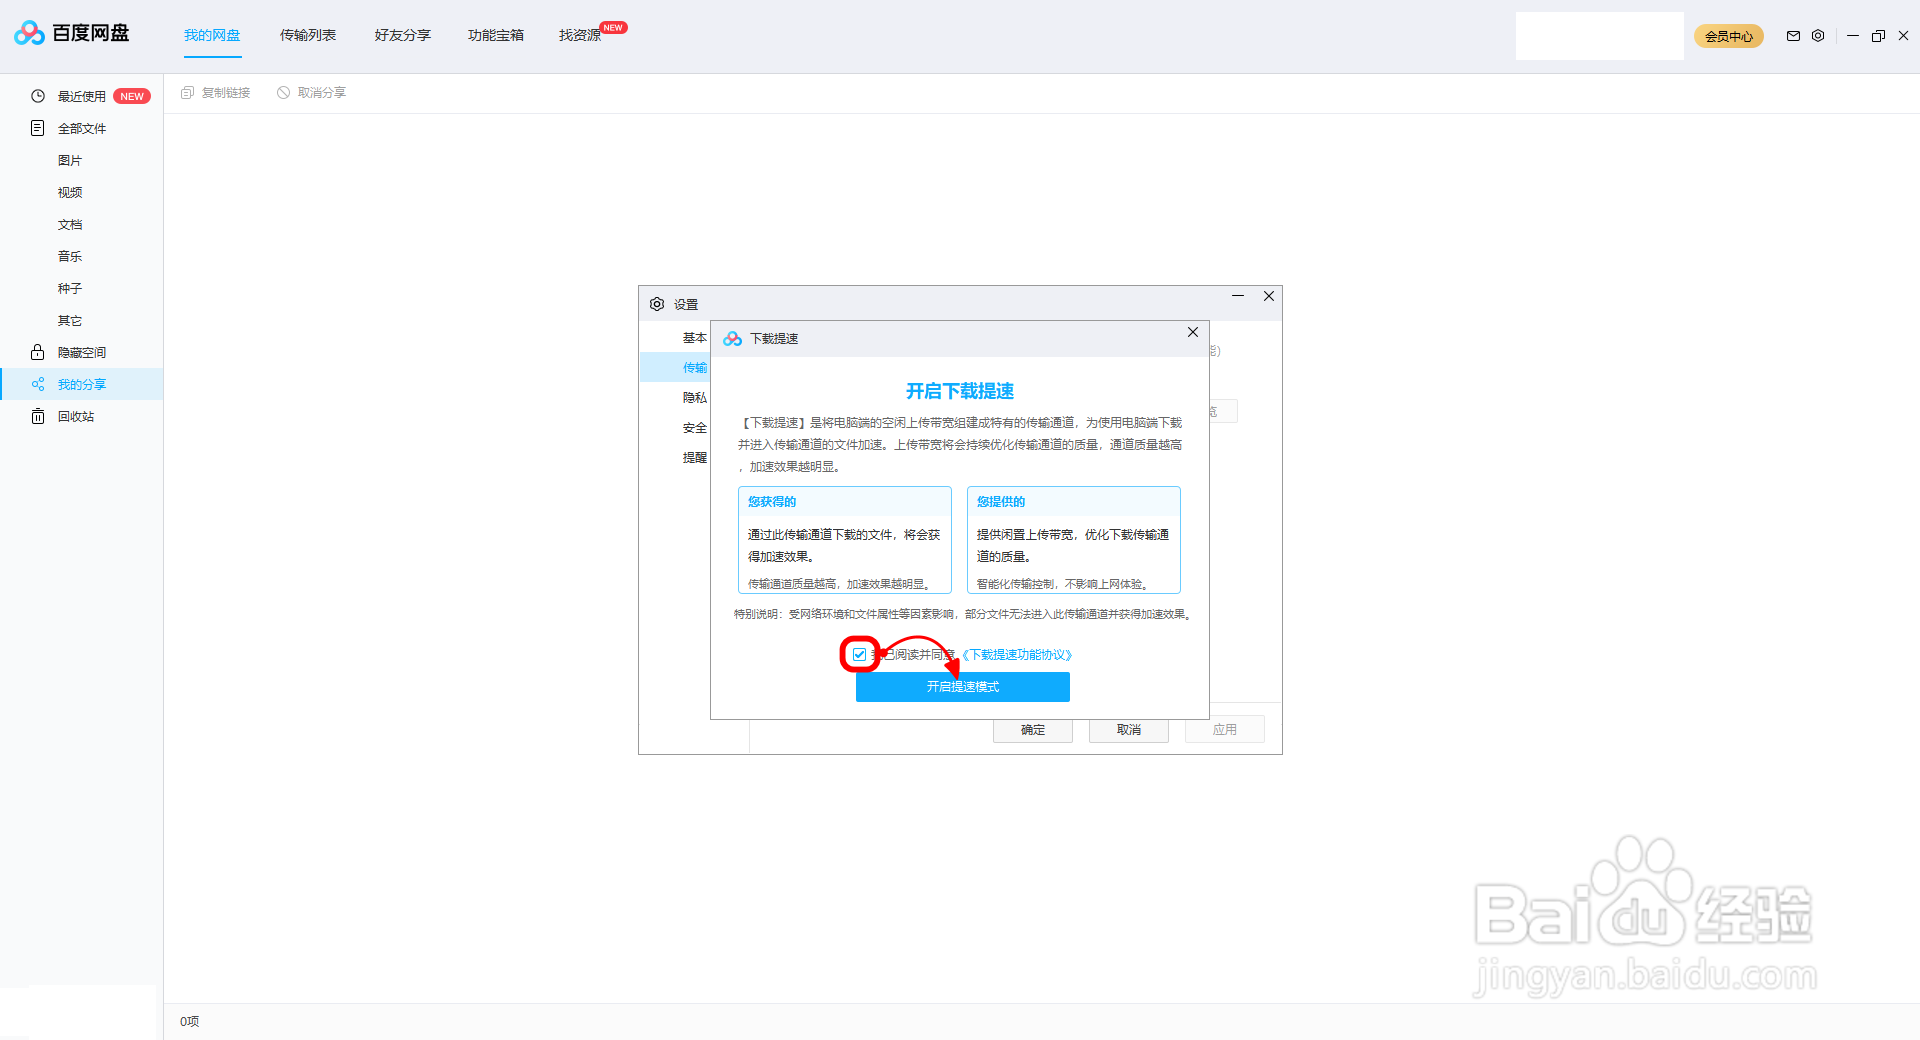Click the 取消分享 toolbar icon
1920x1040 pixels.
pos(311,92)
